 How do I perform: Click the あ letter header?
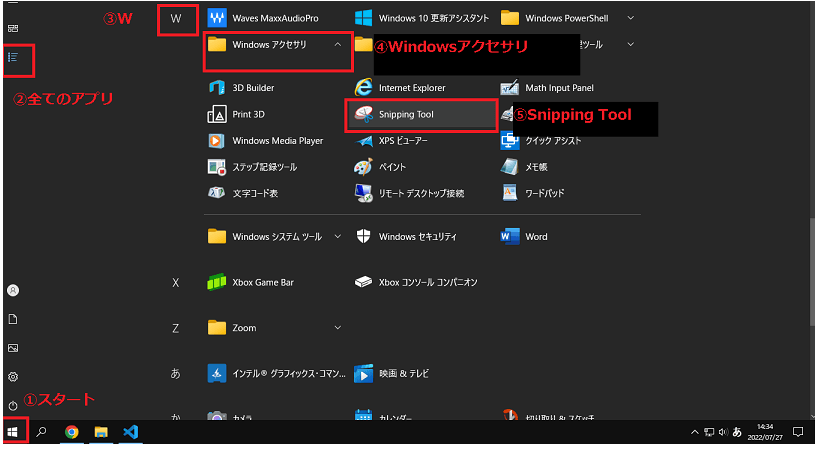tap(176, 374)
